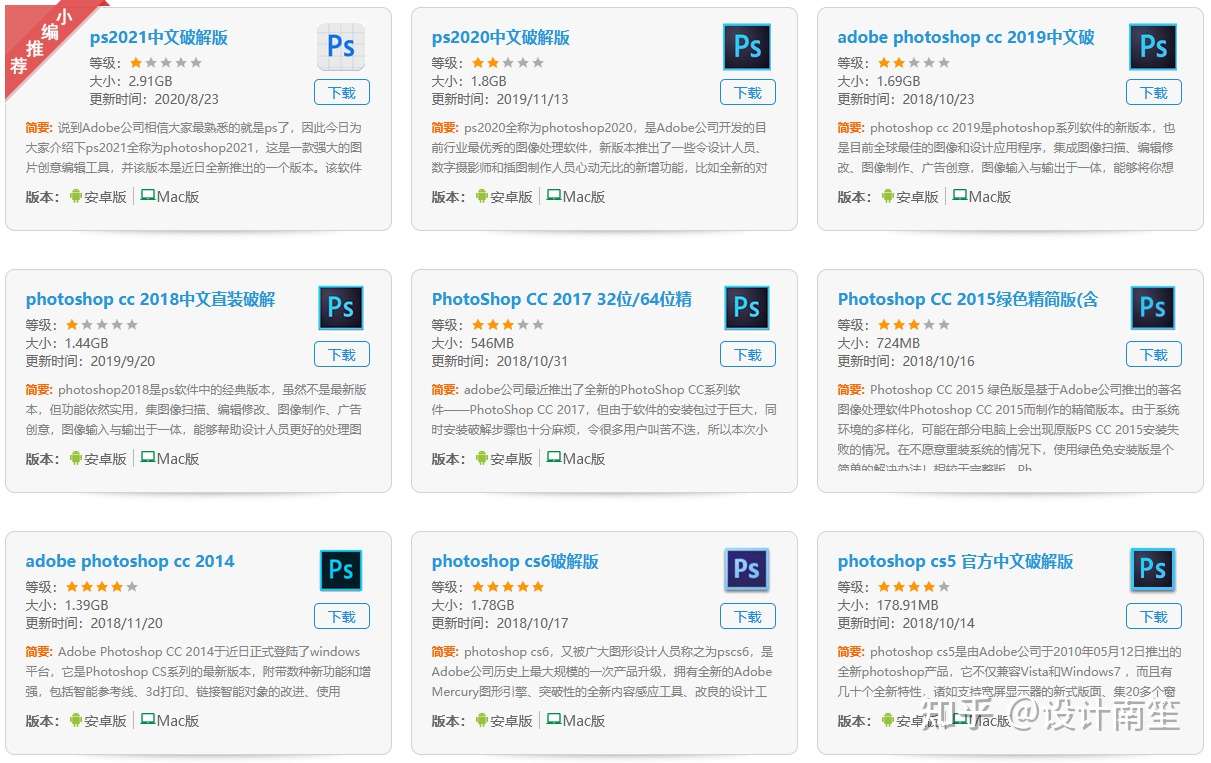Click the size text 1.69GB
Viewport: 1211px width, 763px height.
pyautogui.click(x=897, y=81)
